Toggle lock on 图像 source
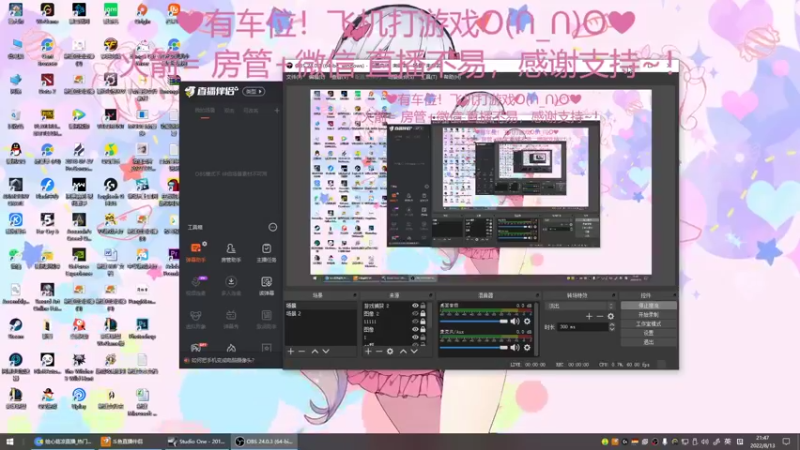This screenshot has height=450, width=800. click(422, 330)
